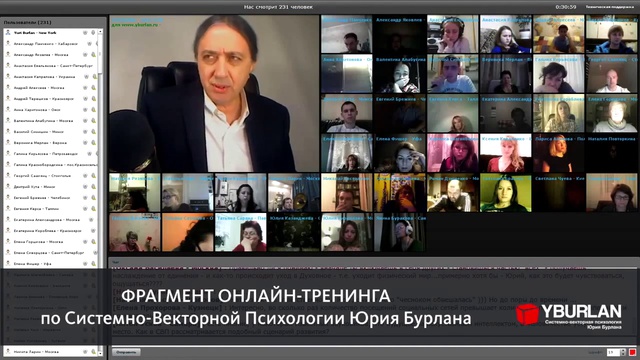Click the yellow mic icon for Евгений Брежнев - Челябинск
The width and height of the screenshot is (640, 360).
(93, 198)
